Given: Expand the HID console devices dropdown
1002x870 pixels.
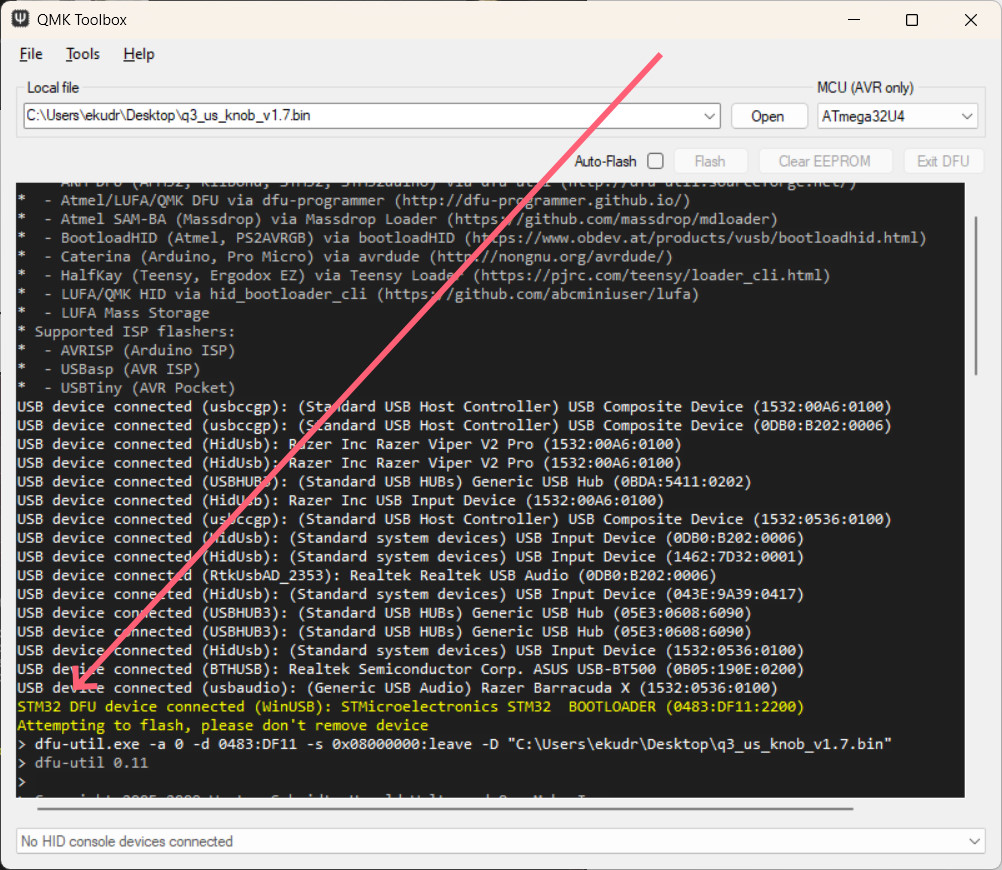Looking at the screenshot, I should click(973, 842).
